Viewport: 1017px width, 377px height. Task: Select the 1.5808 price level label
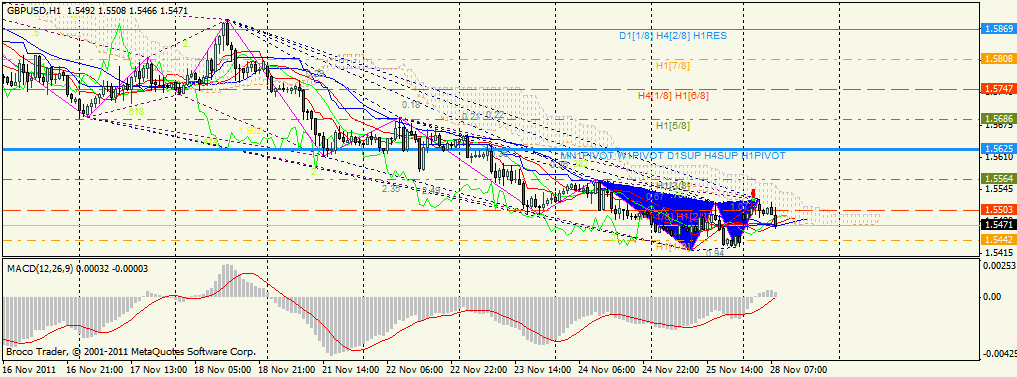(x=998, y=58)
